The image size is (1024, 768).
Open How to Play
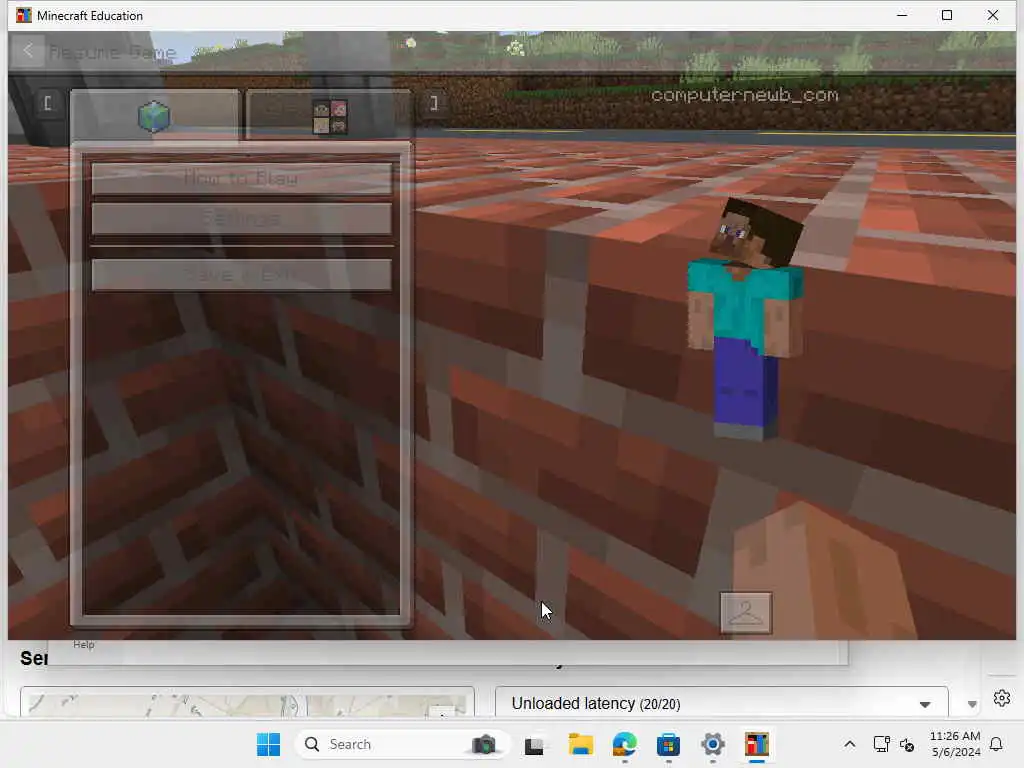point(242,178)
